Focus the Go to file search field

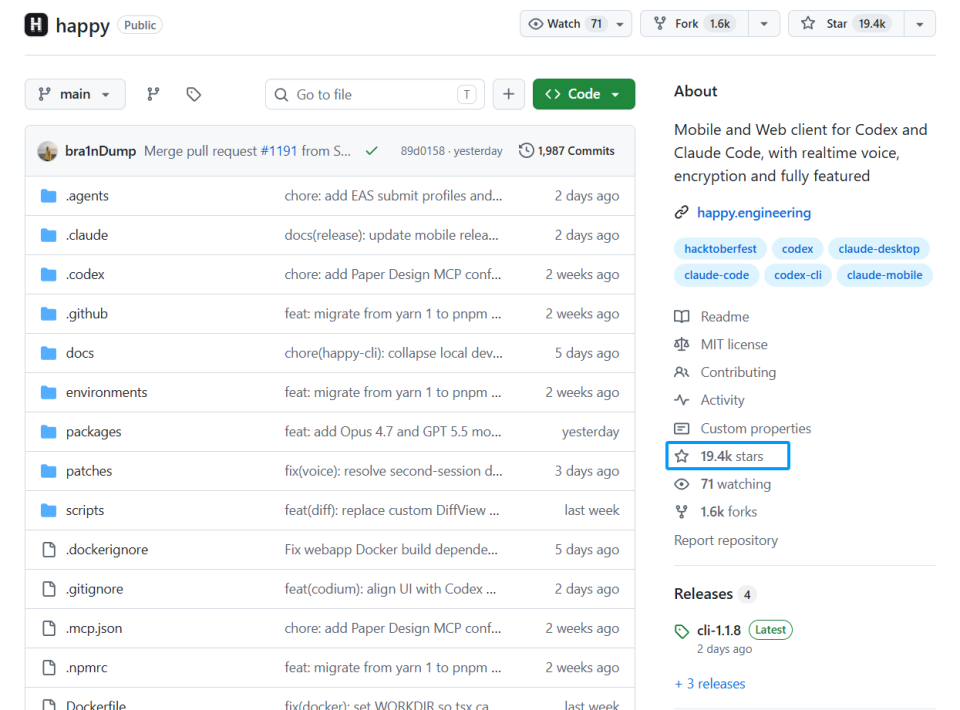(x=375, y=94)
